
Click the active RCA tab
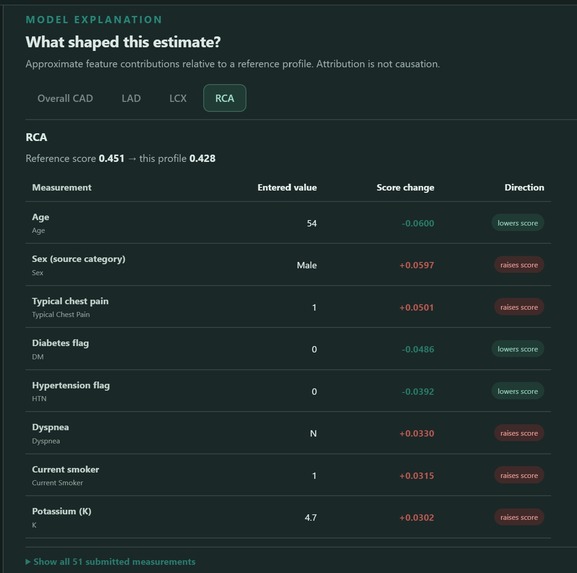click(x=224, y=98)
